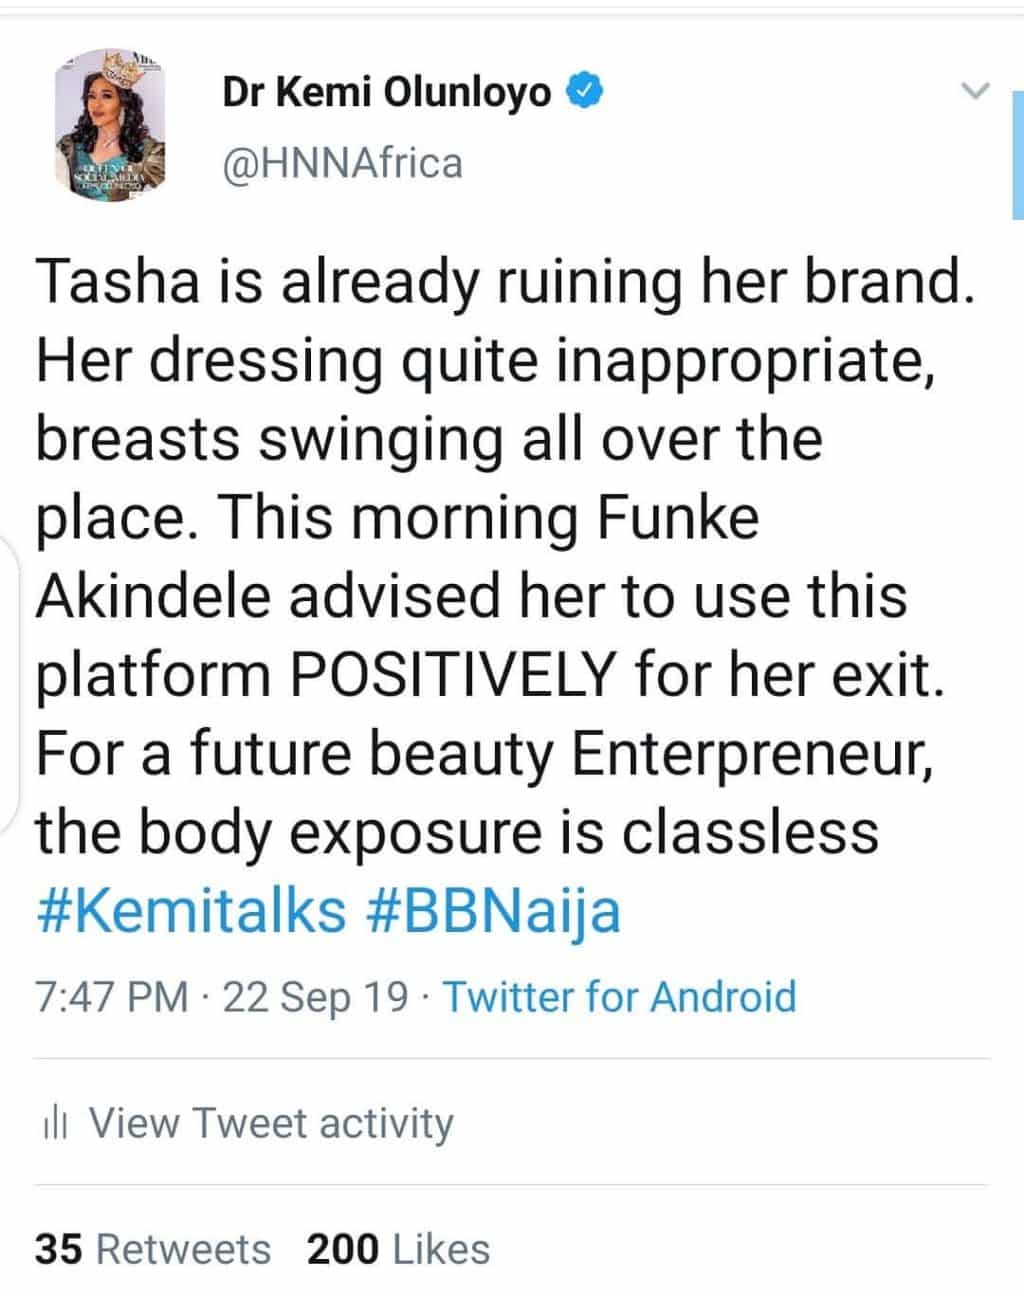
Task: Click the tweet activity bar chart icon
Action: pyautogui.click(x=54, y=1125)
